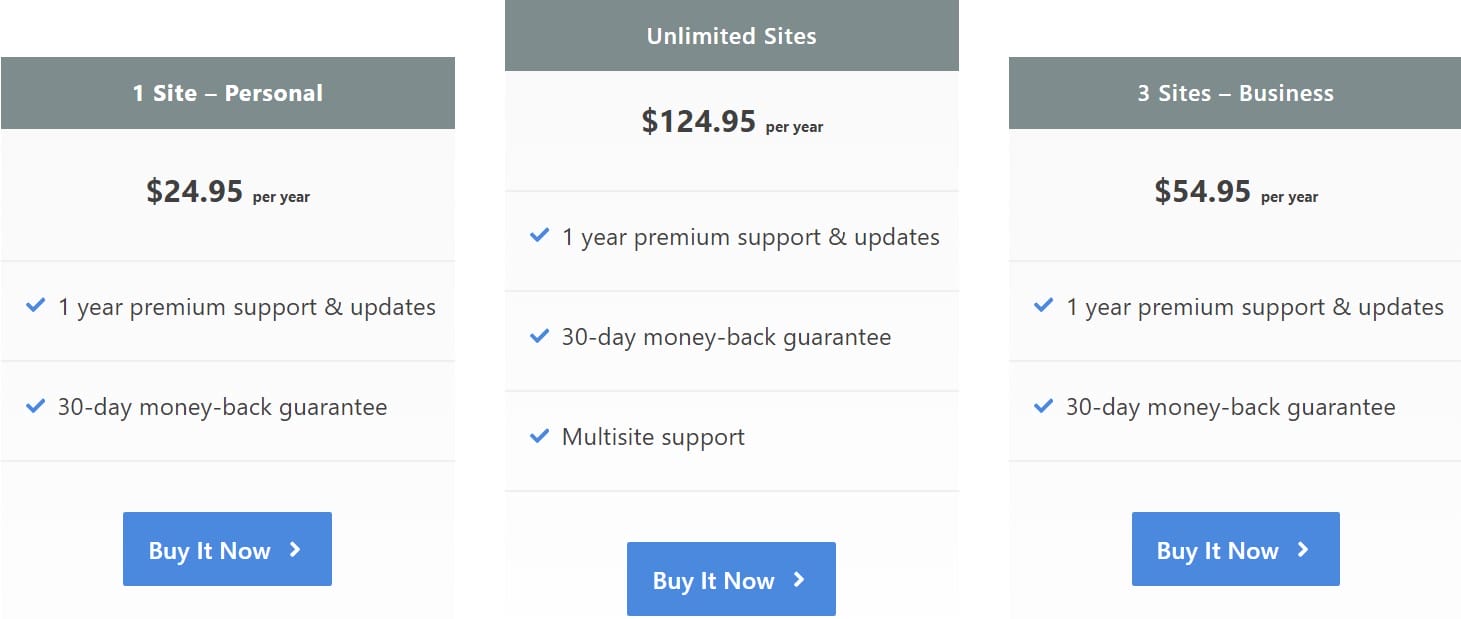Click checkmark by Business plan premium support
The image size is (1461, 619).
pyautogui.click(x=1043, y=306)
